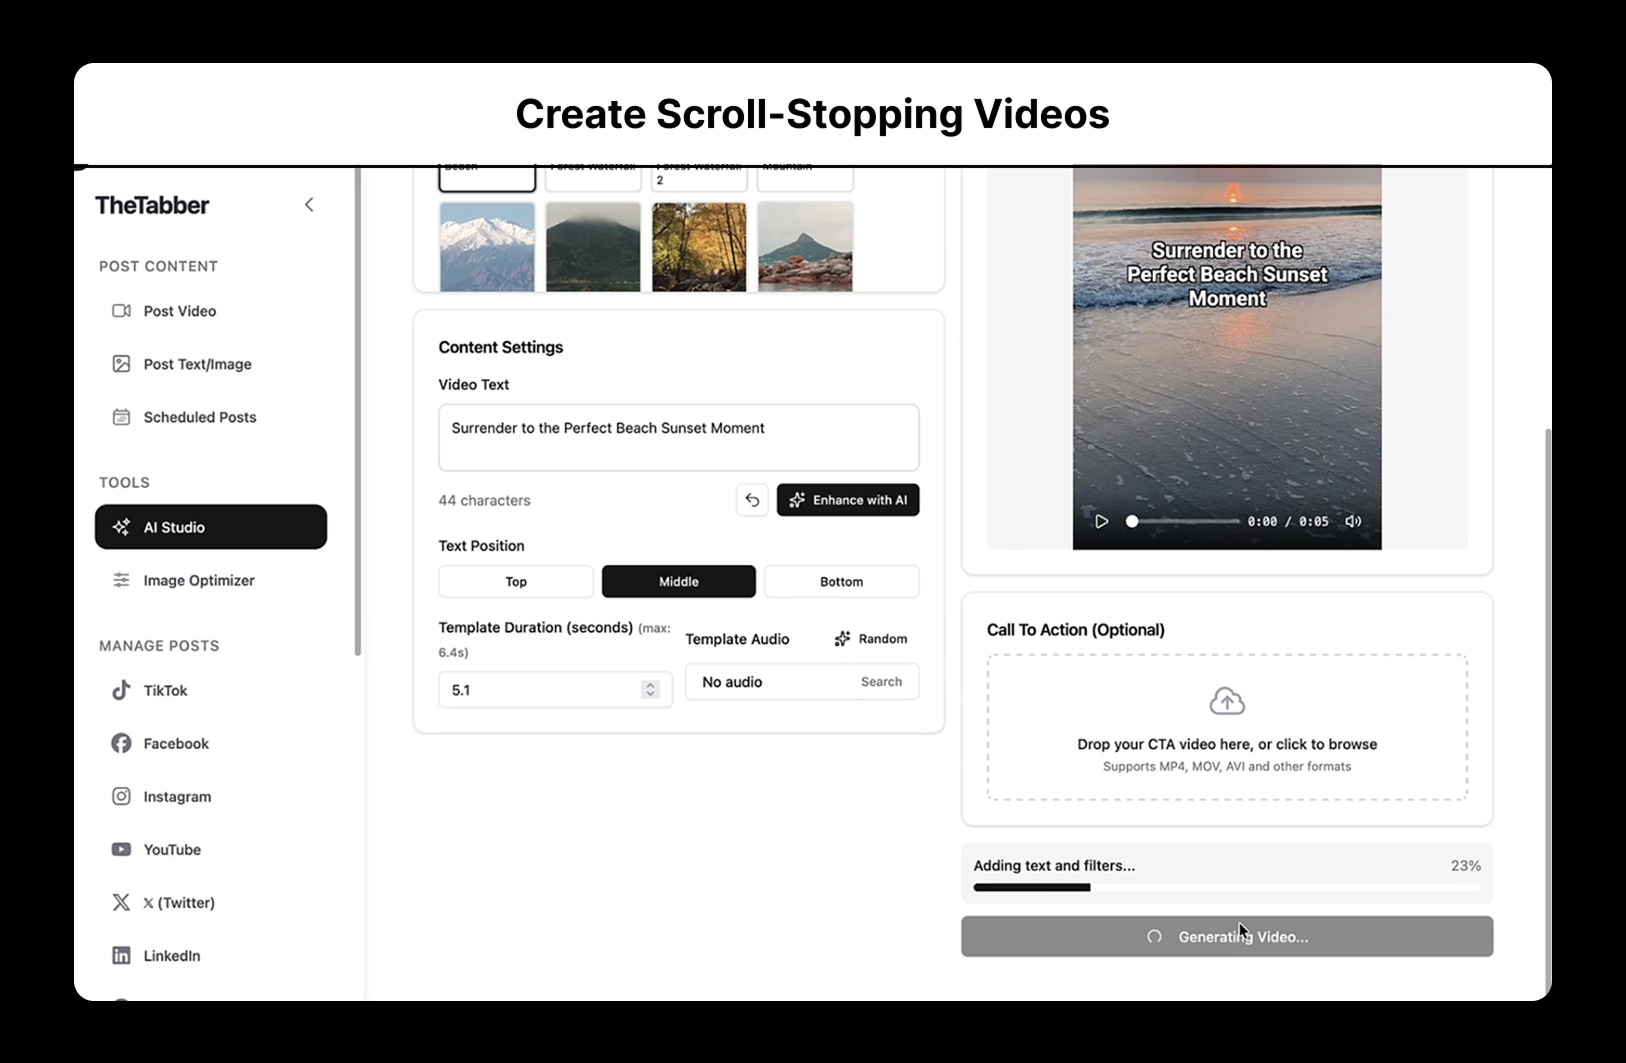Open Instagram post management
This screenshot has width=1626, height=1063.
177,796
